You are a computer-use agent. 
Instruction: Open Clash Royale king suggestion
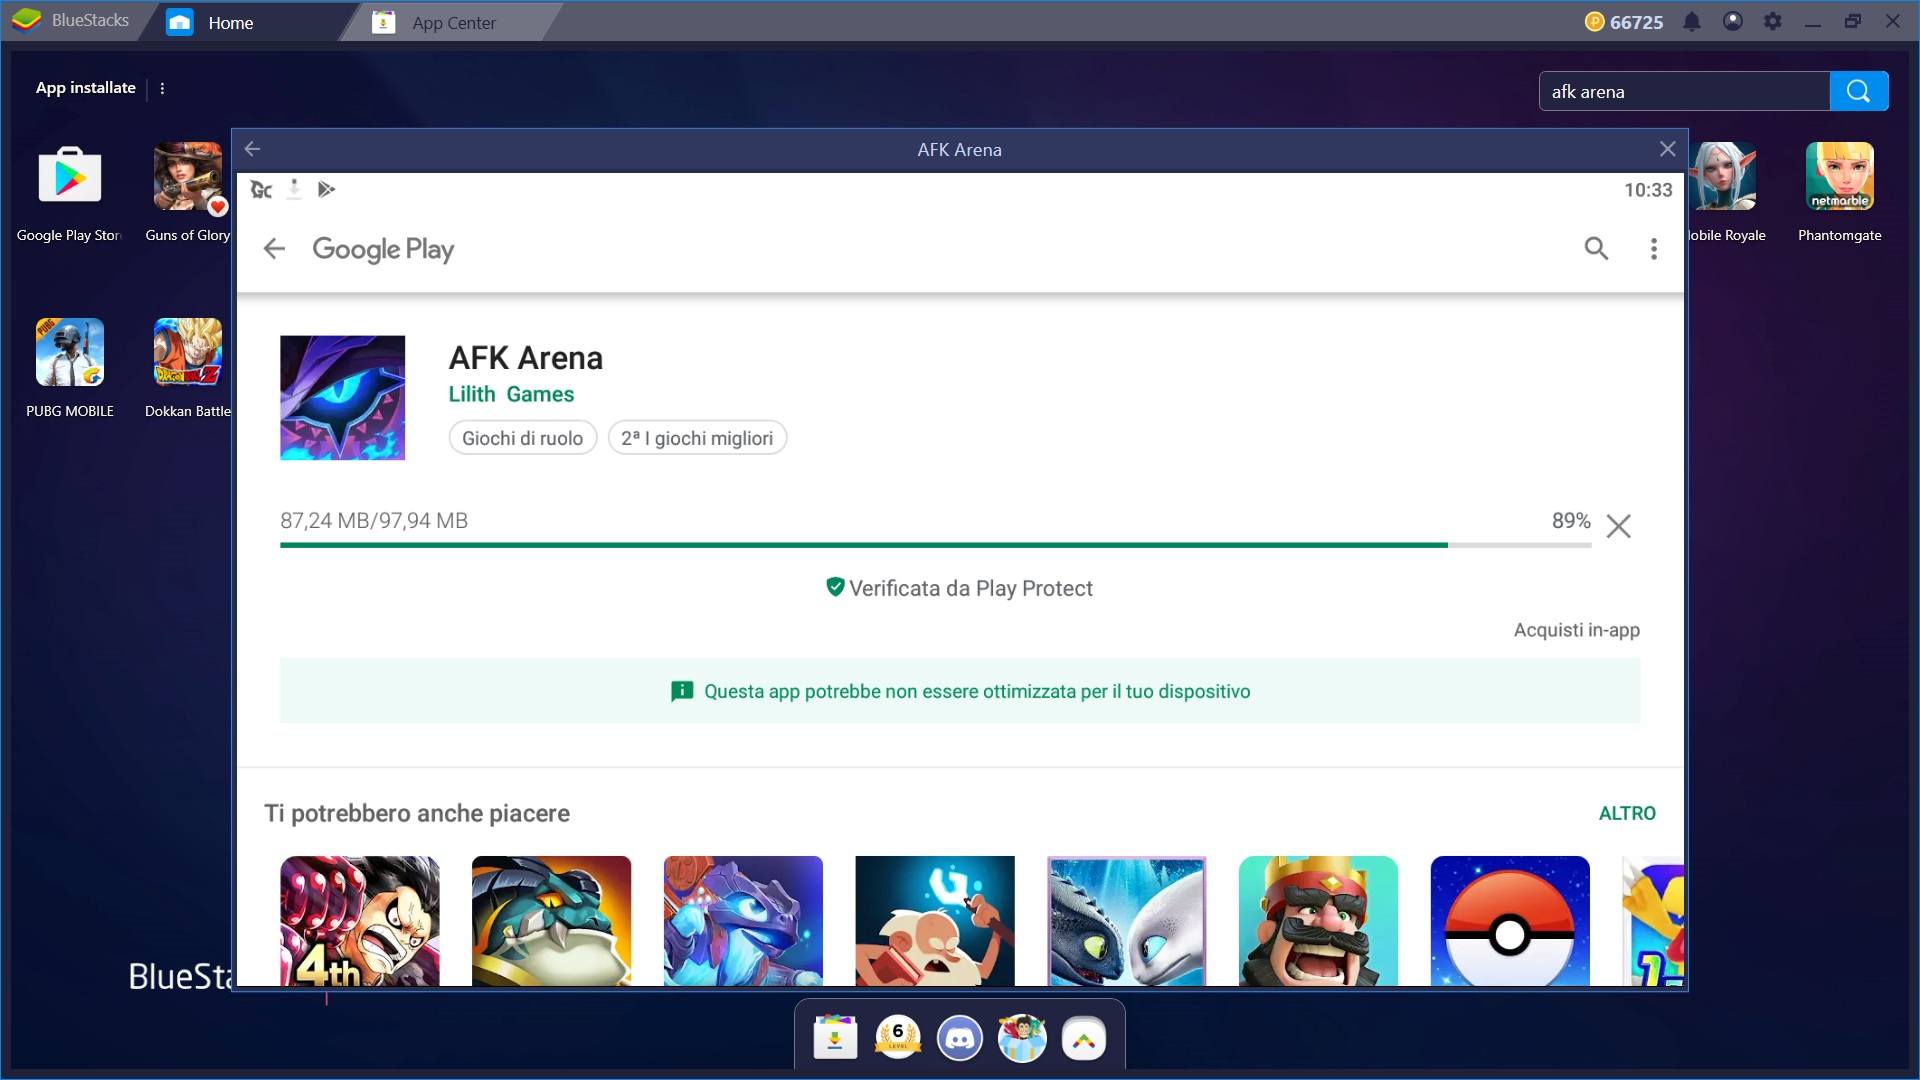point(1318,921)
